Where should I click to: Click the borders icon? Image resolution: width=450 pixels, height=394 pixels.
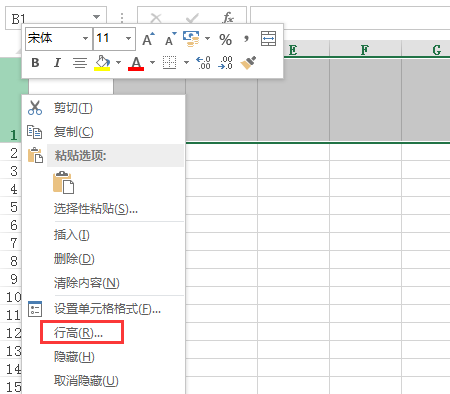(x=169, y=63)
